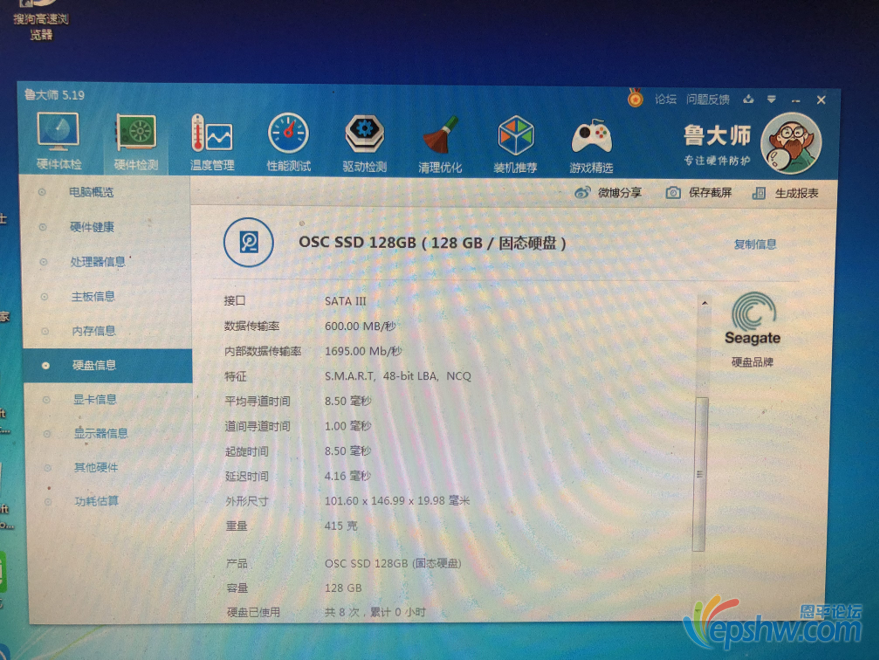This screenshot has height=660, width=879.
Task: Click the 600.00 MB/秒 transfer rate value
Action: 360,326
